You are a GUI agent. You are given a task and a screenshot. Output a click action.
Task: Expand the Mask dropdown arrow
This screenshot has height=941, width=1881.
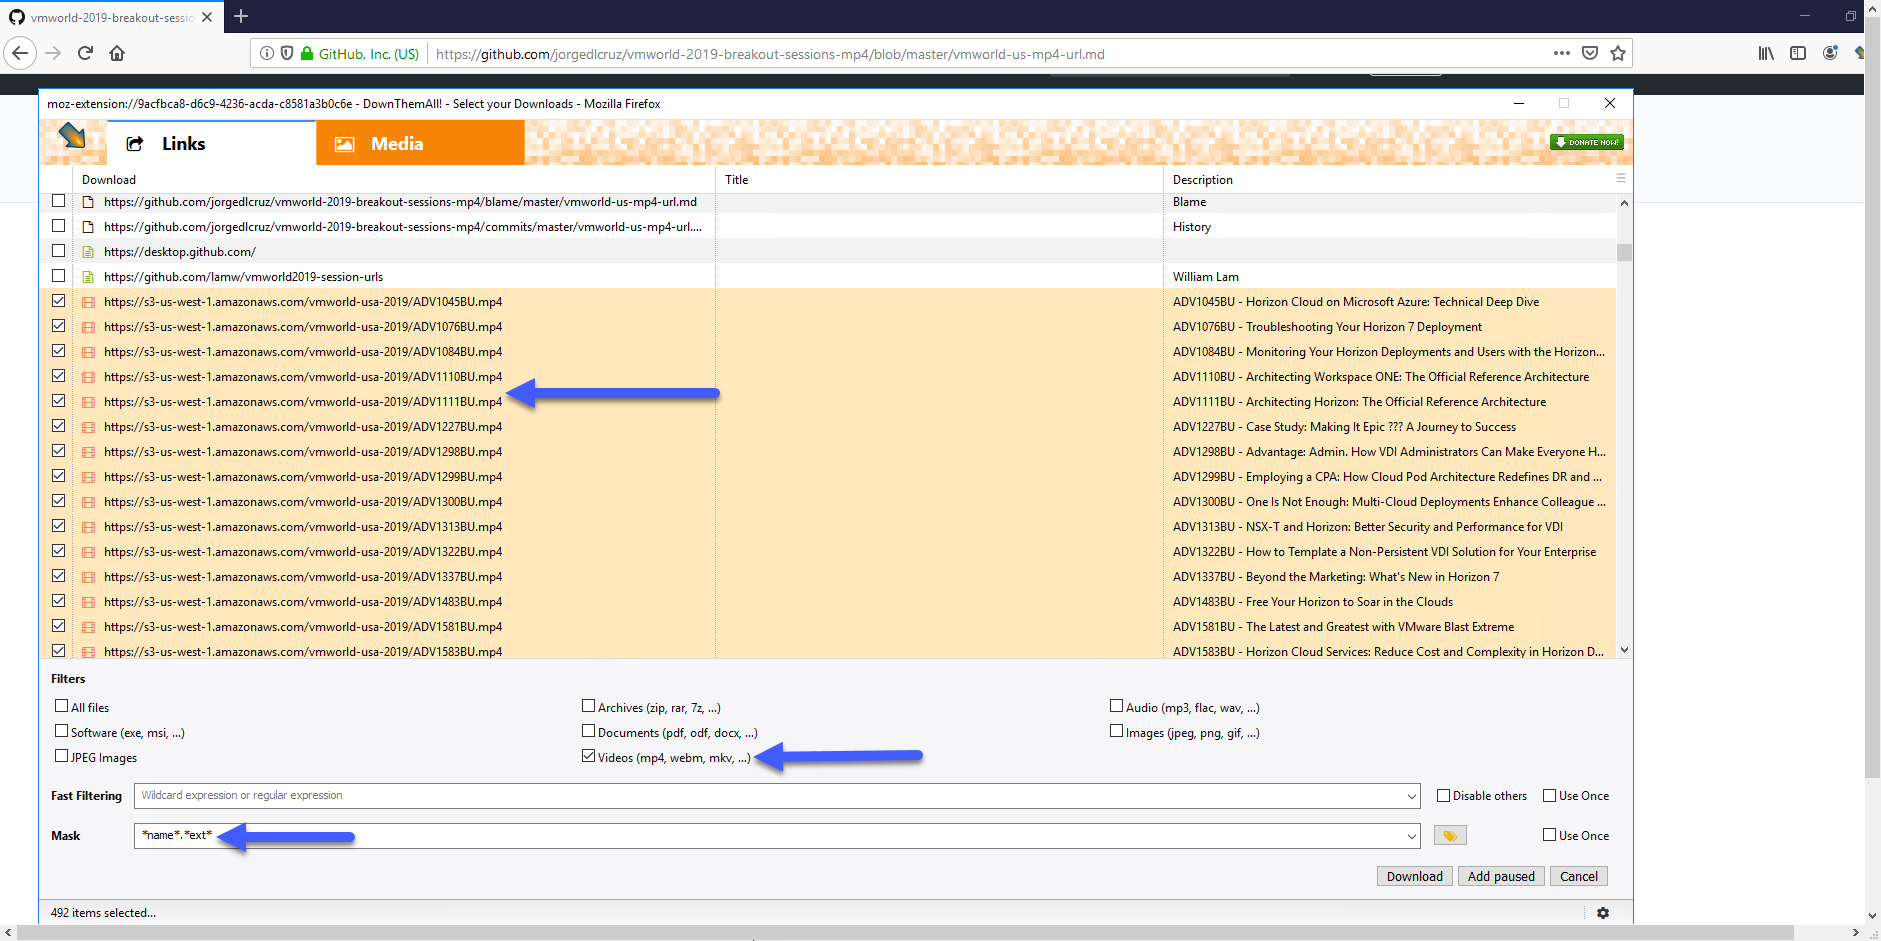click(1411, 836)
